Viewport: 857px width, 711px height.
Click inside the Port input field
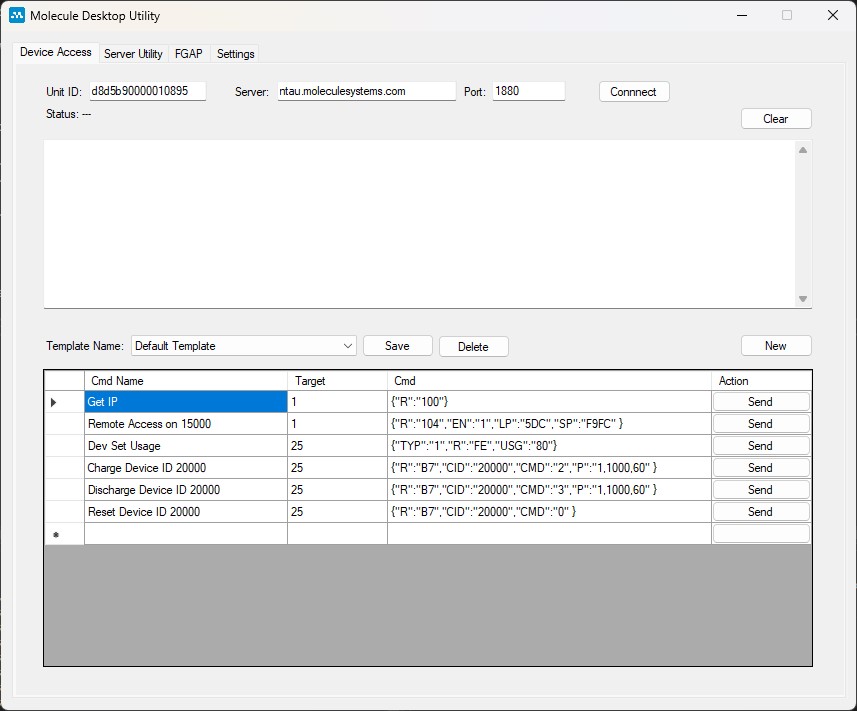[528, 90]
